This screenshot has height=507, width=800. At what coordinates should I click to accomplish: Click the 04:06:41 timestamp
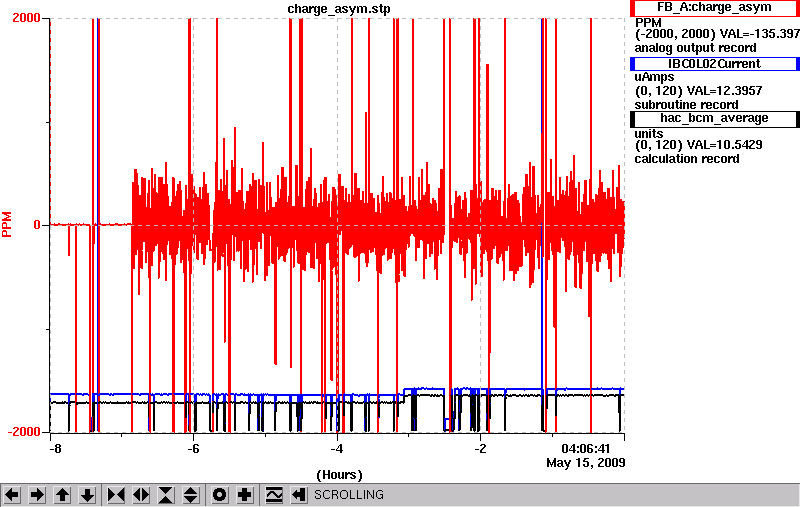click(586, 449)
